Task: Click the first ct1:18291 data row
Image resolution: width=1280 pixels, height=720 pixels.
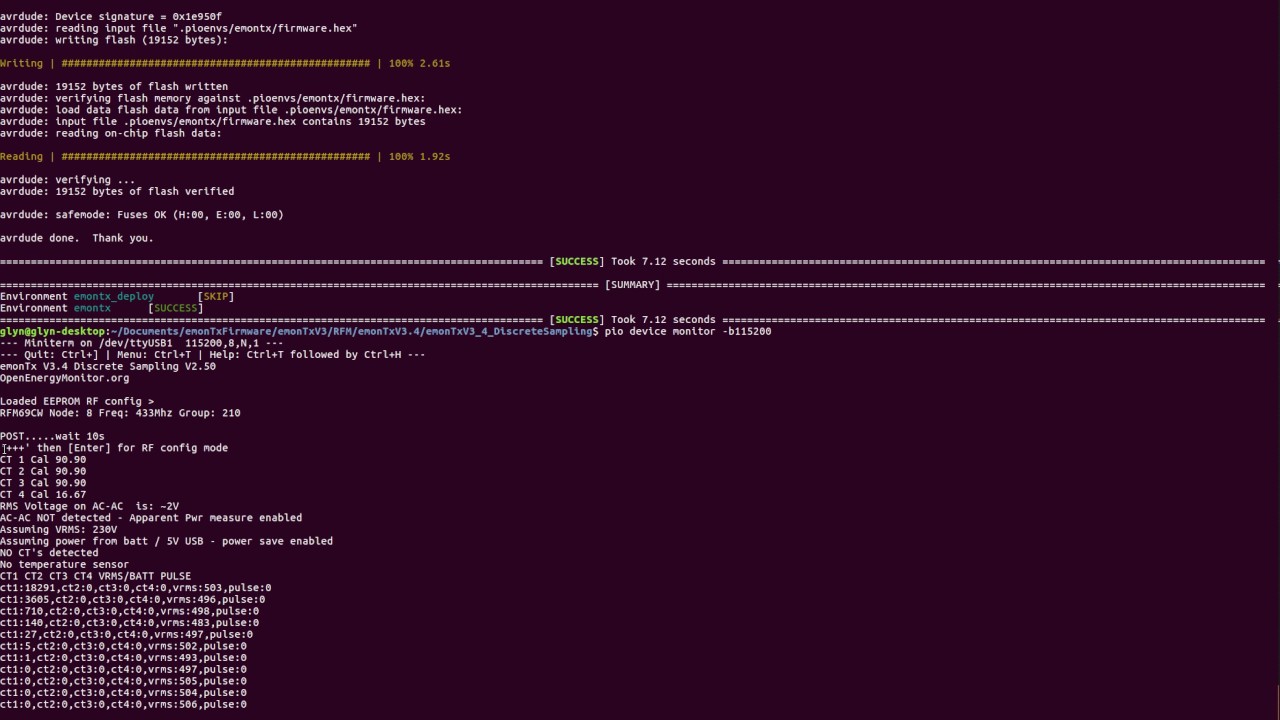Action: pyautogui.click(x=135, y=588)
